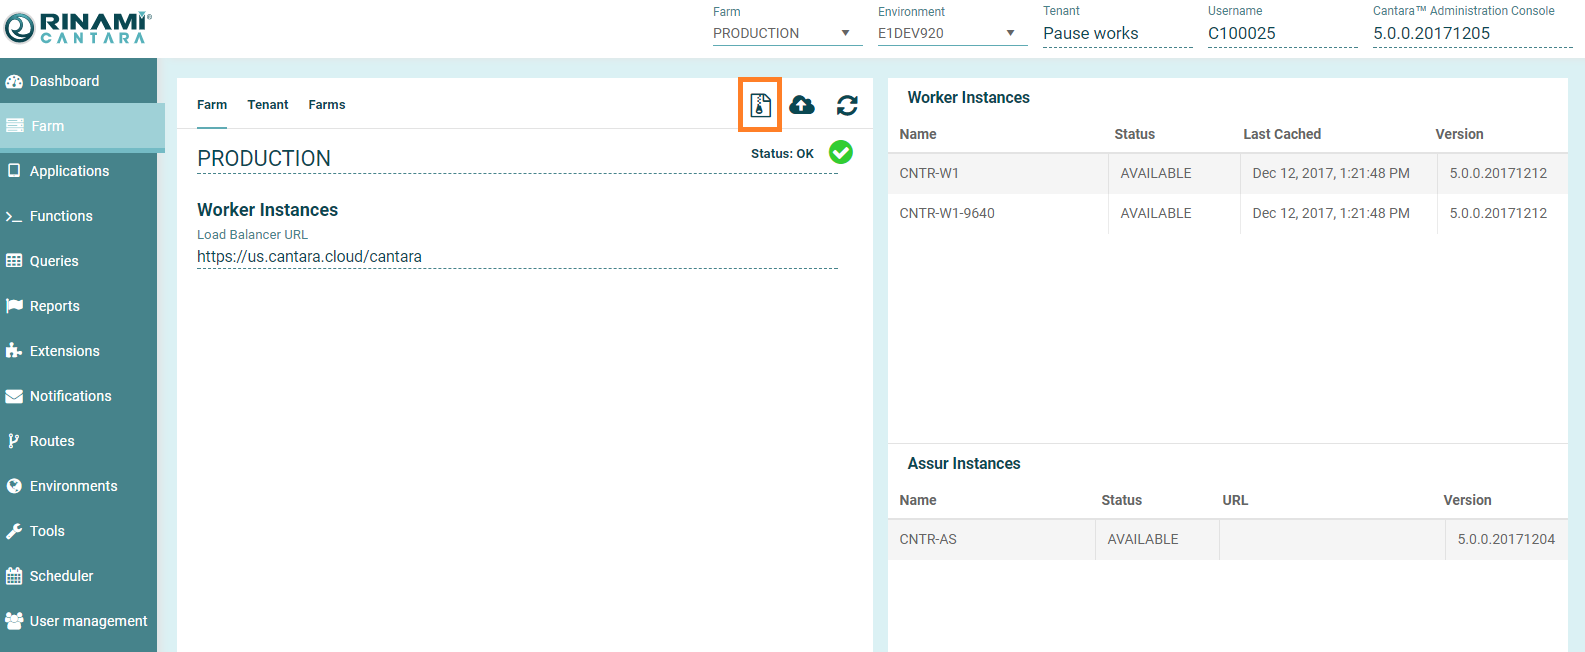The width and height of the screenshot is (1585, 652).
Task: Click the refresh arrows icon
Action: point(847,105)
